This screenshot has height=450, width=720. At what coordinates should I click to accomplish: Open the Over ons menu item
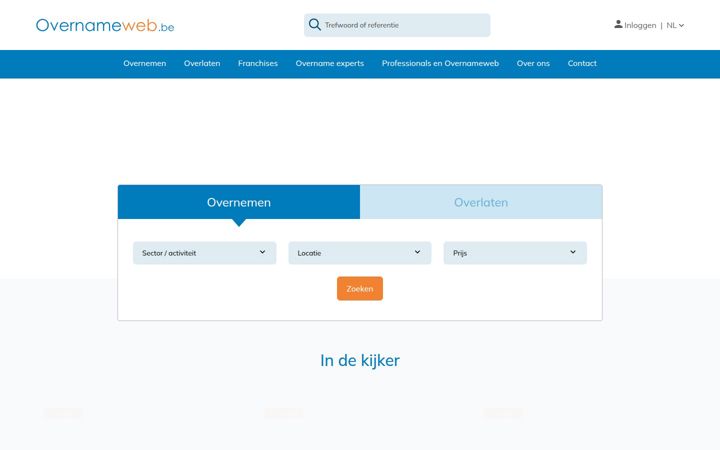pyautogui.click(x=533, y=63)
